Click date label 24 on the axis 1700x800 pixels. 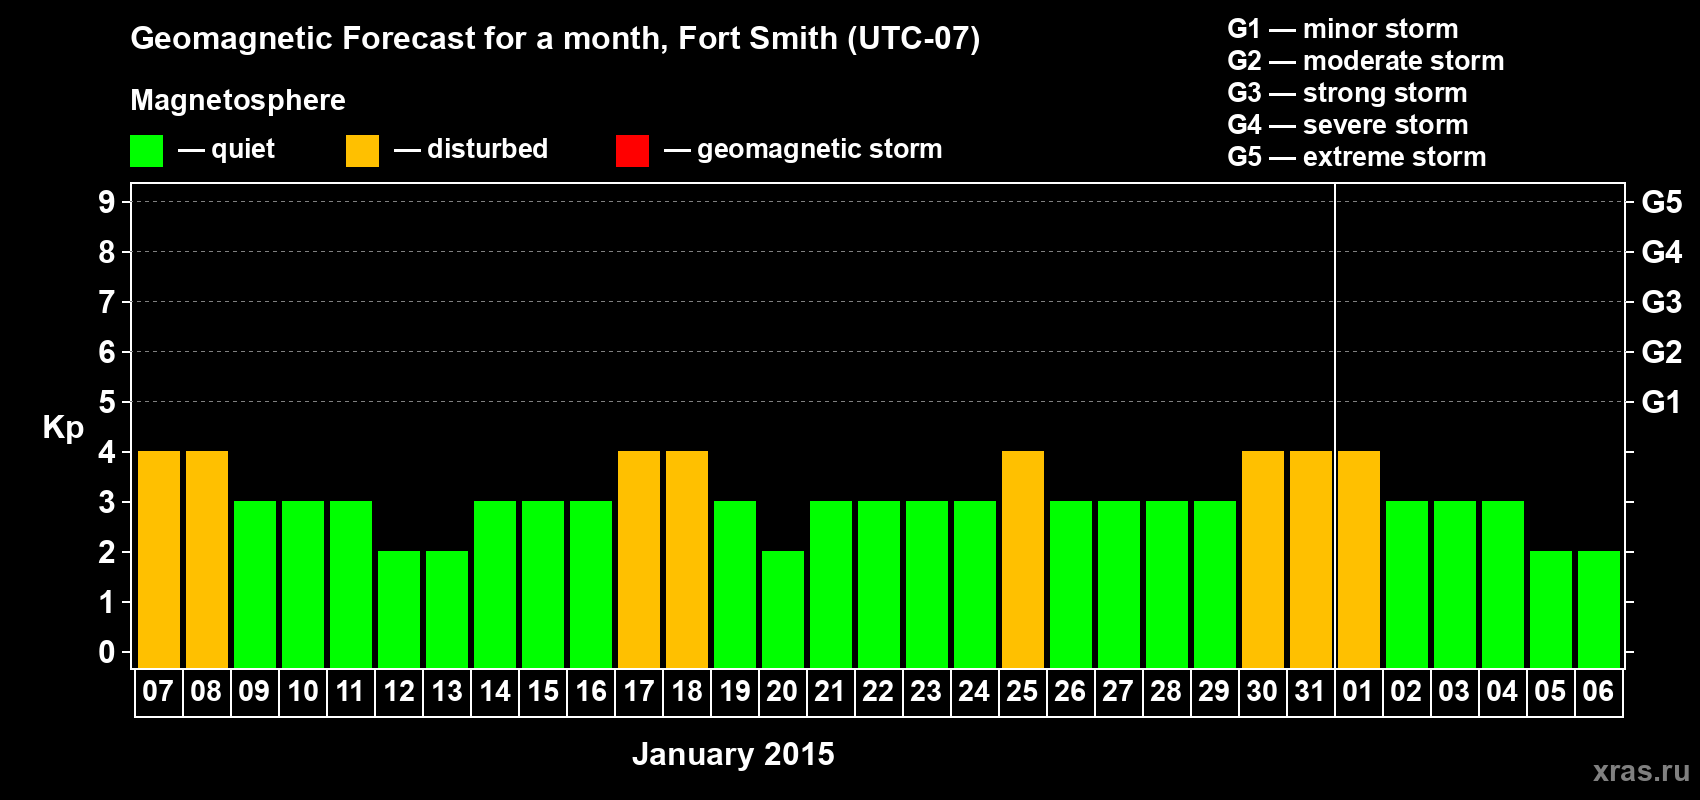pos(974,691)
